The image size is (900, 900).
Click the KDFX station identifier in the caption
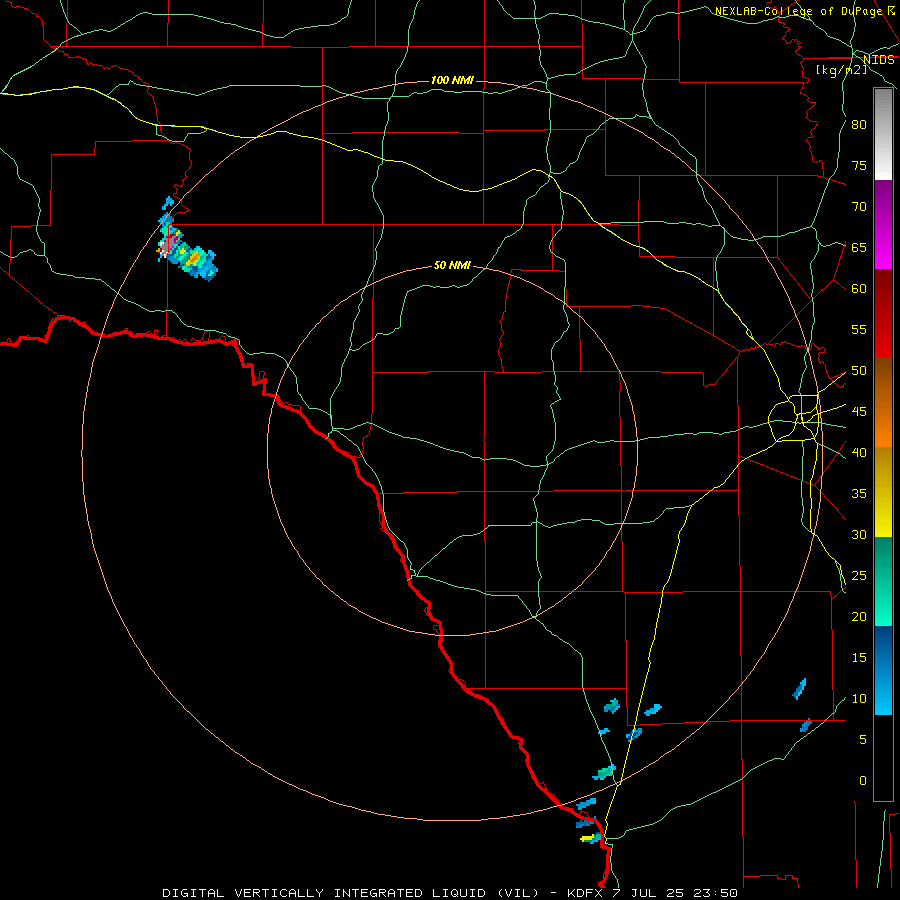coord(585,893)
